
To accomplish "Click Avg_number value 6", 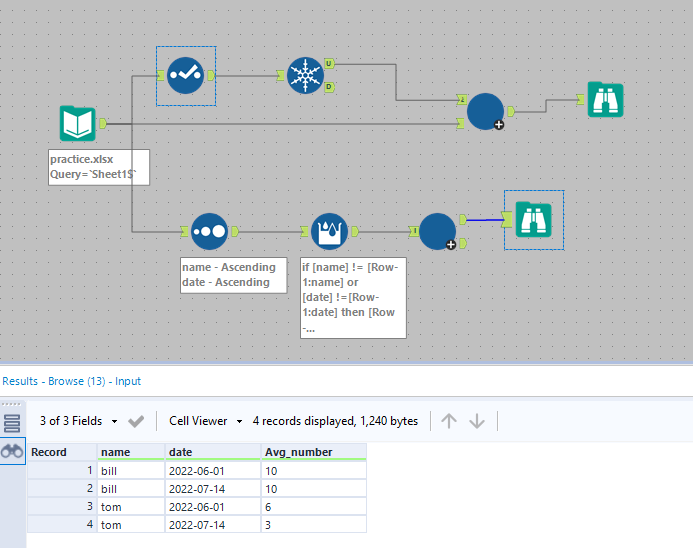I will pos(314,506).
